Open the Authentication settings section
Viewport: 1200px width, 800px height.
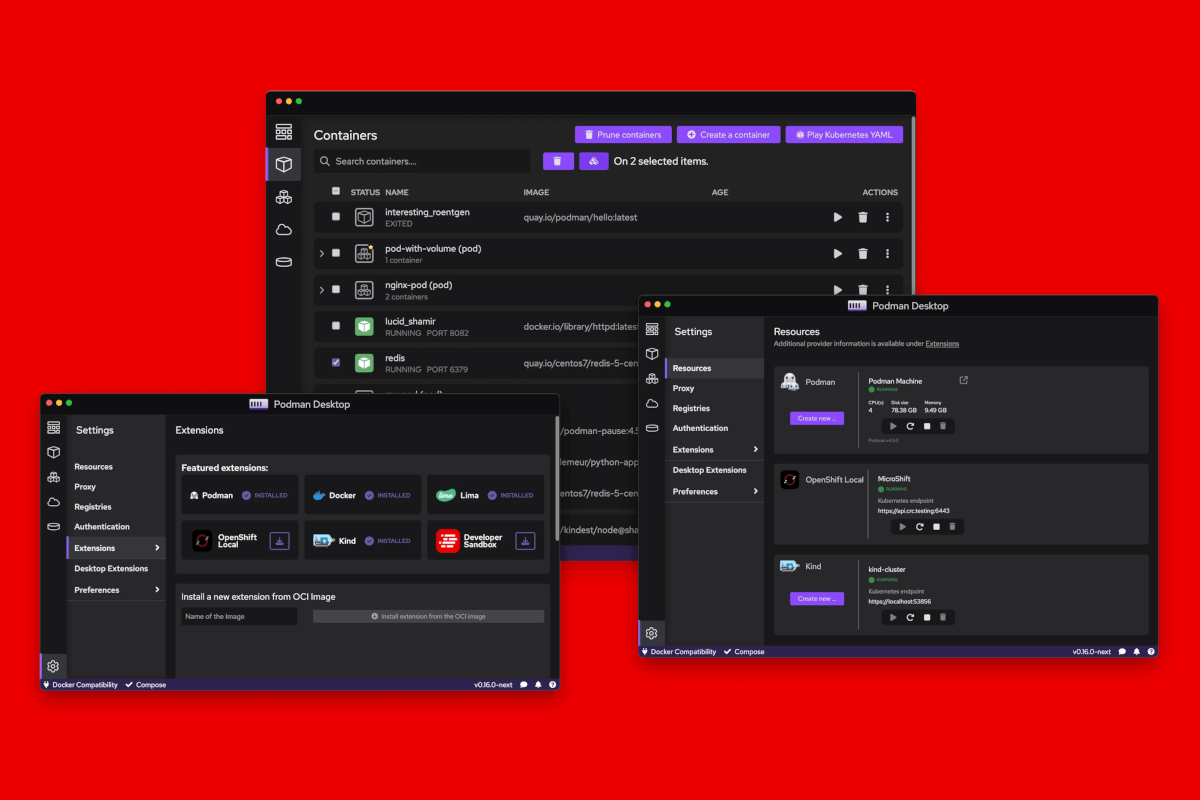[701, 428]
